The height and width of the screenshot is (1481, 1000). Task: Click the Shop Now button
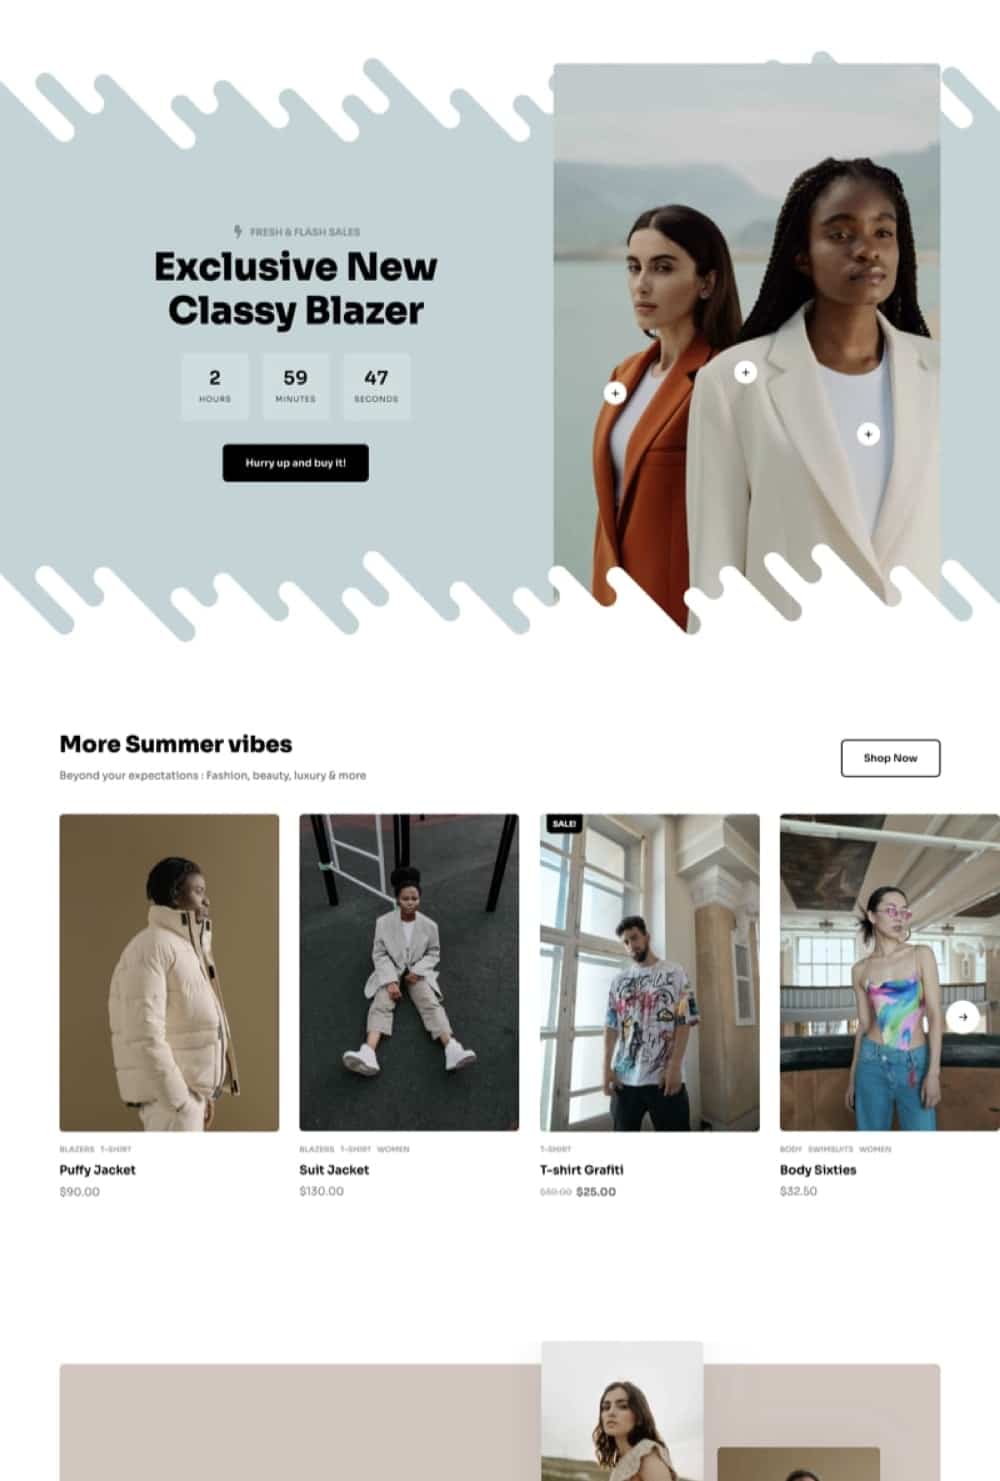[890, 758]
